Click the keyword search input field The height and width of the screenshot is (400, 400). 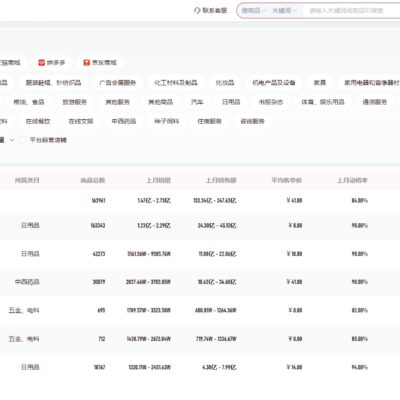click(353, 11)
